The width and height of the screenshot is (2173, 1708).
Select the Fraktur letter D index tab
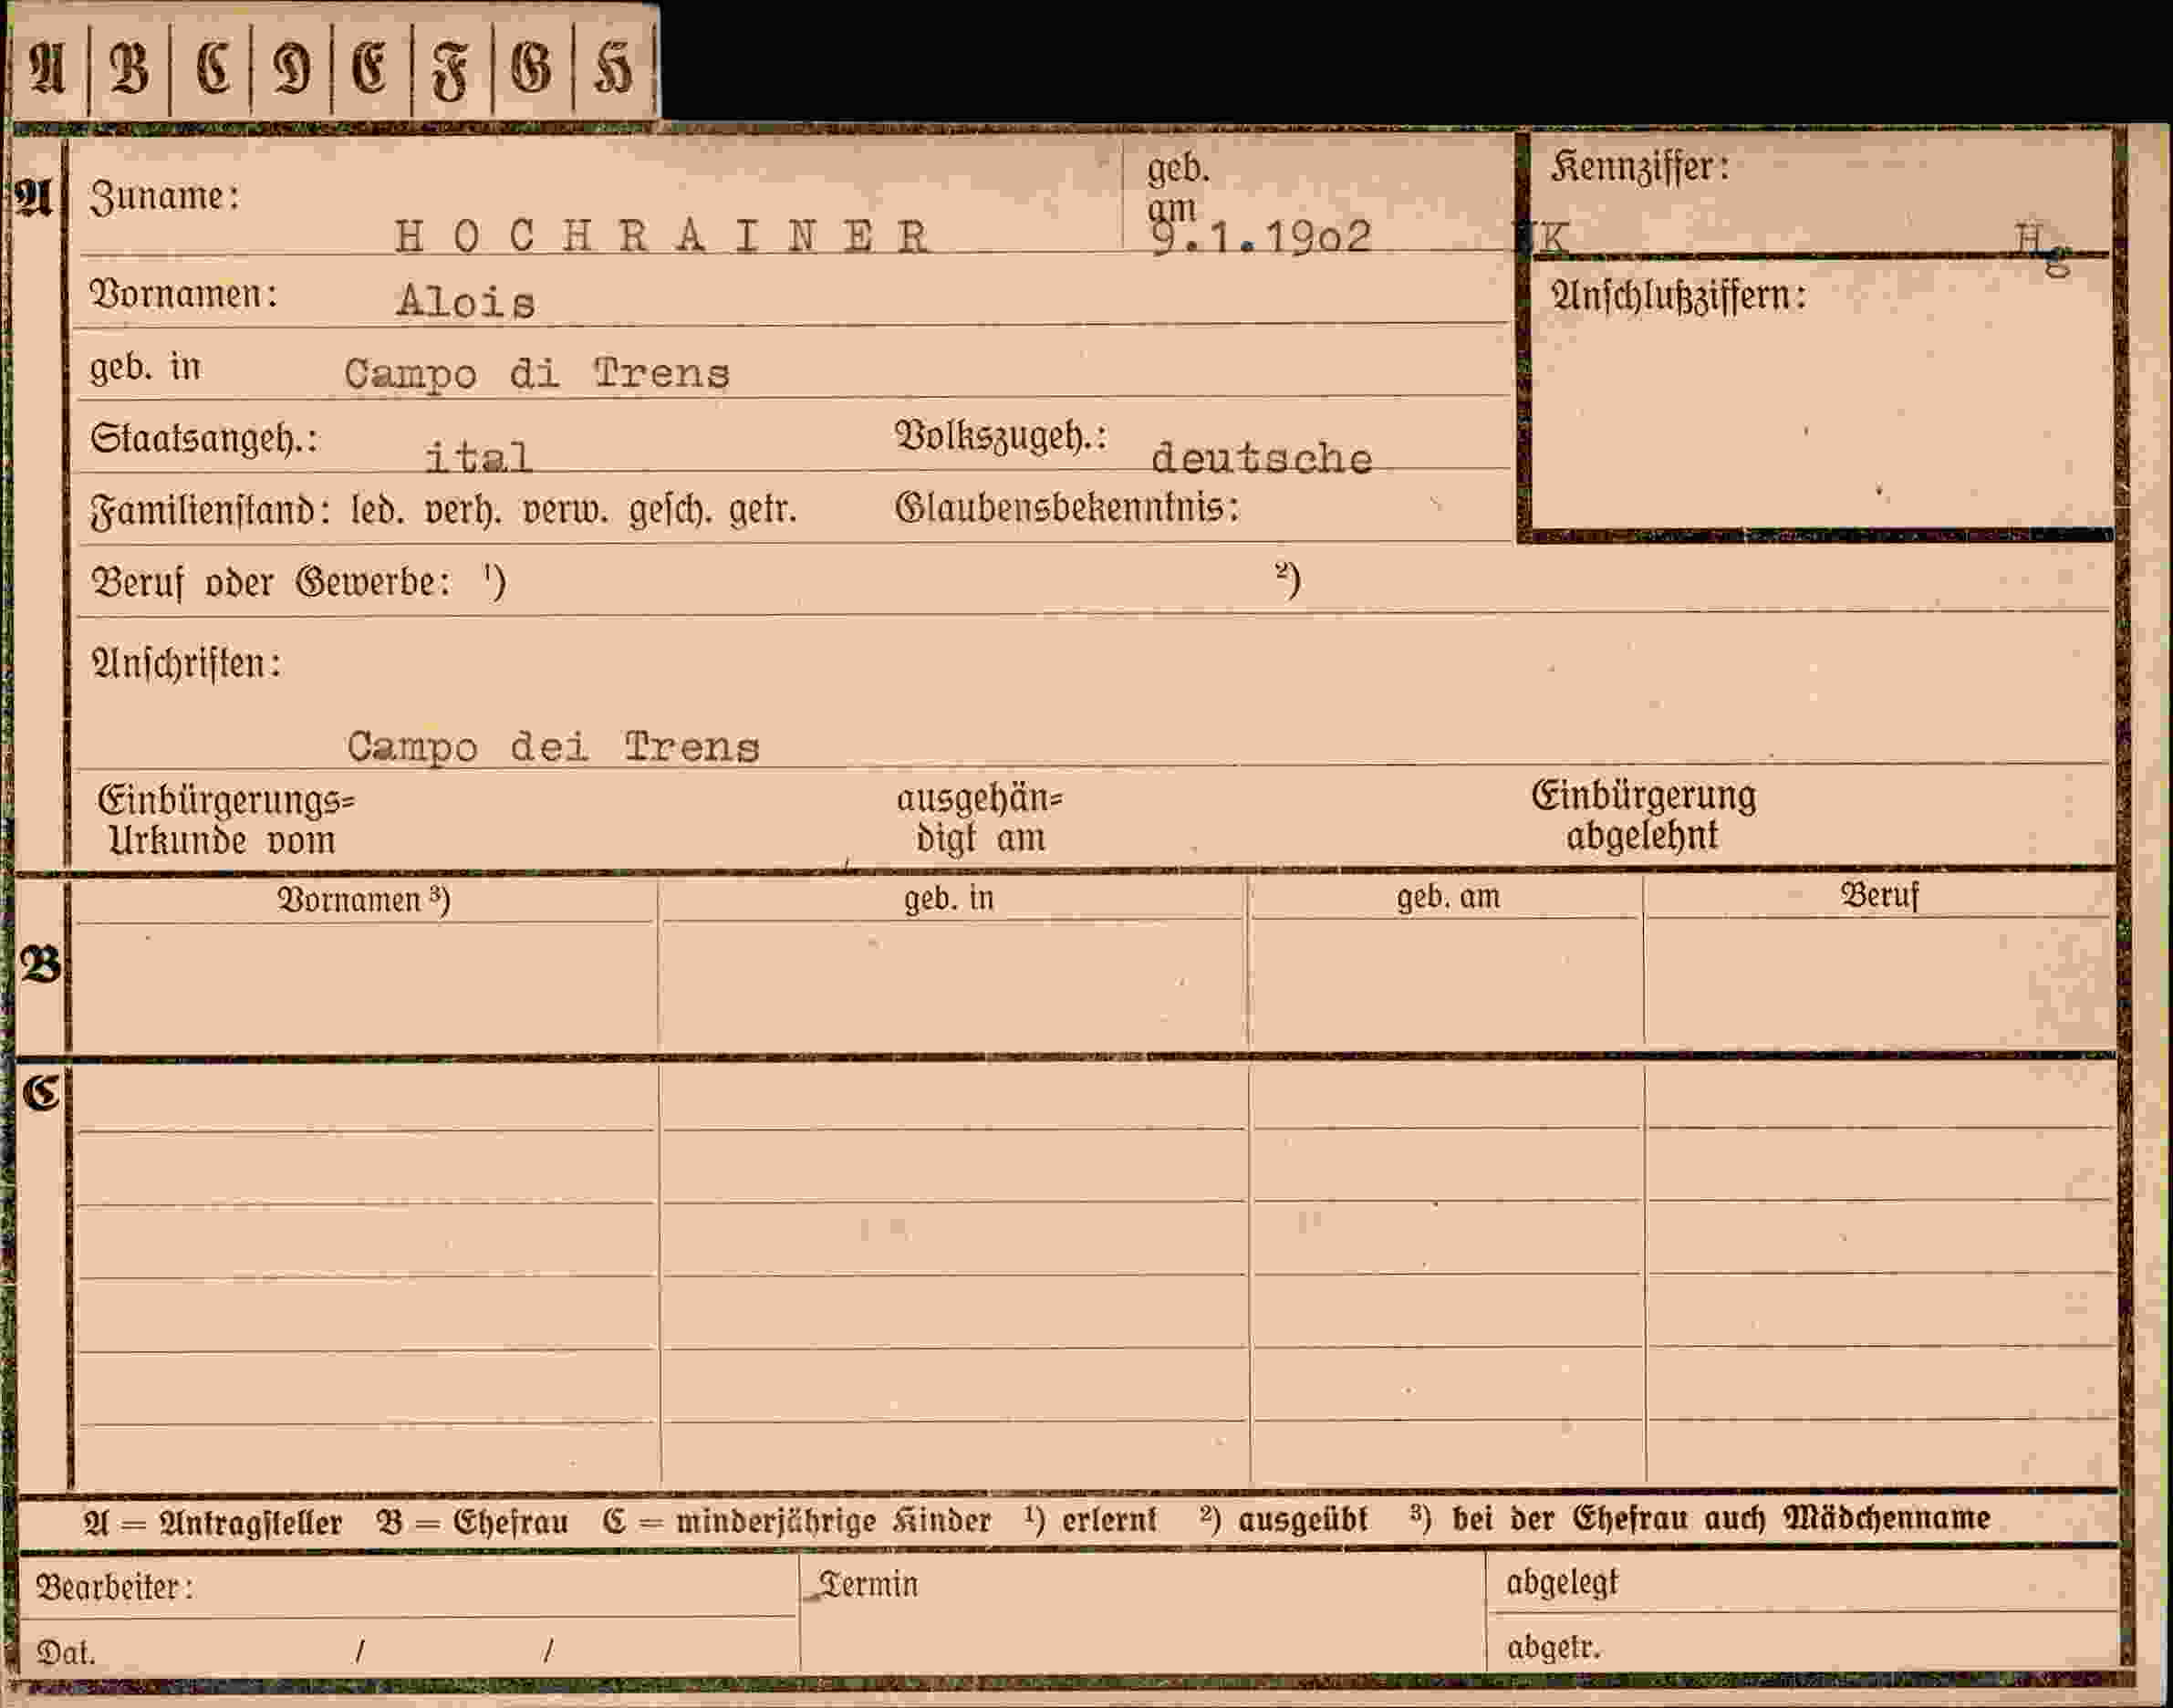291,70
